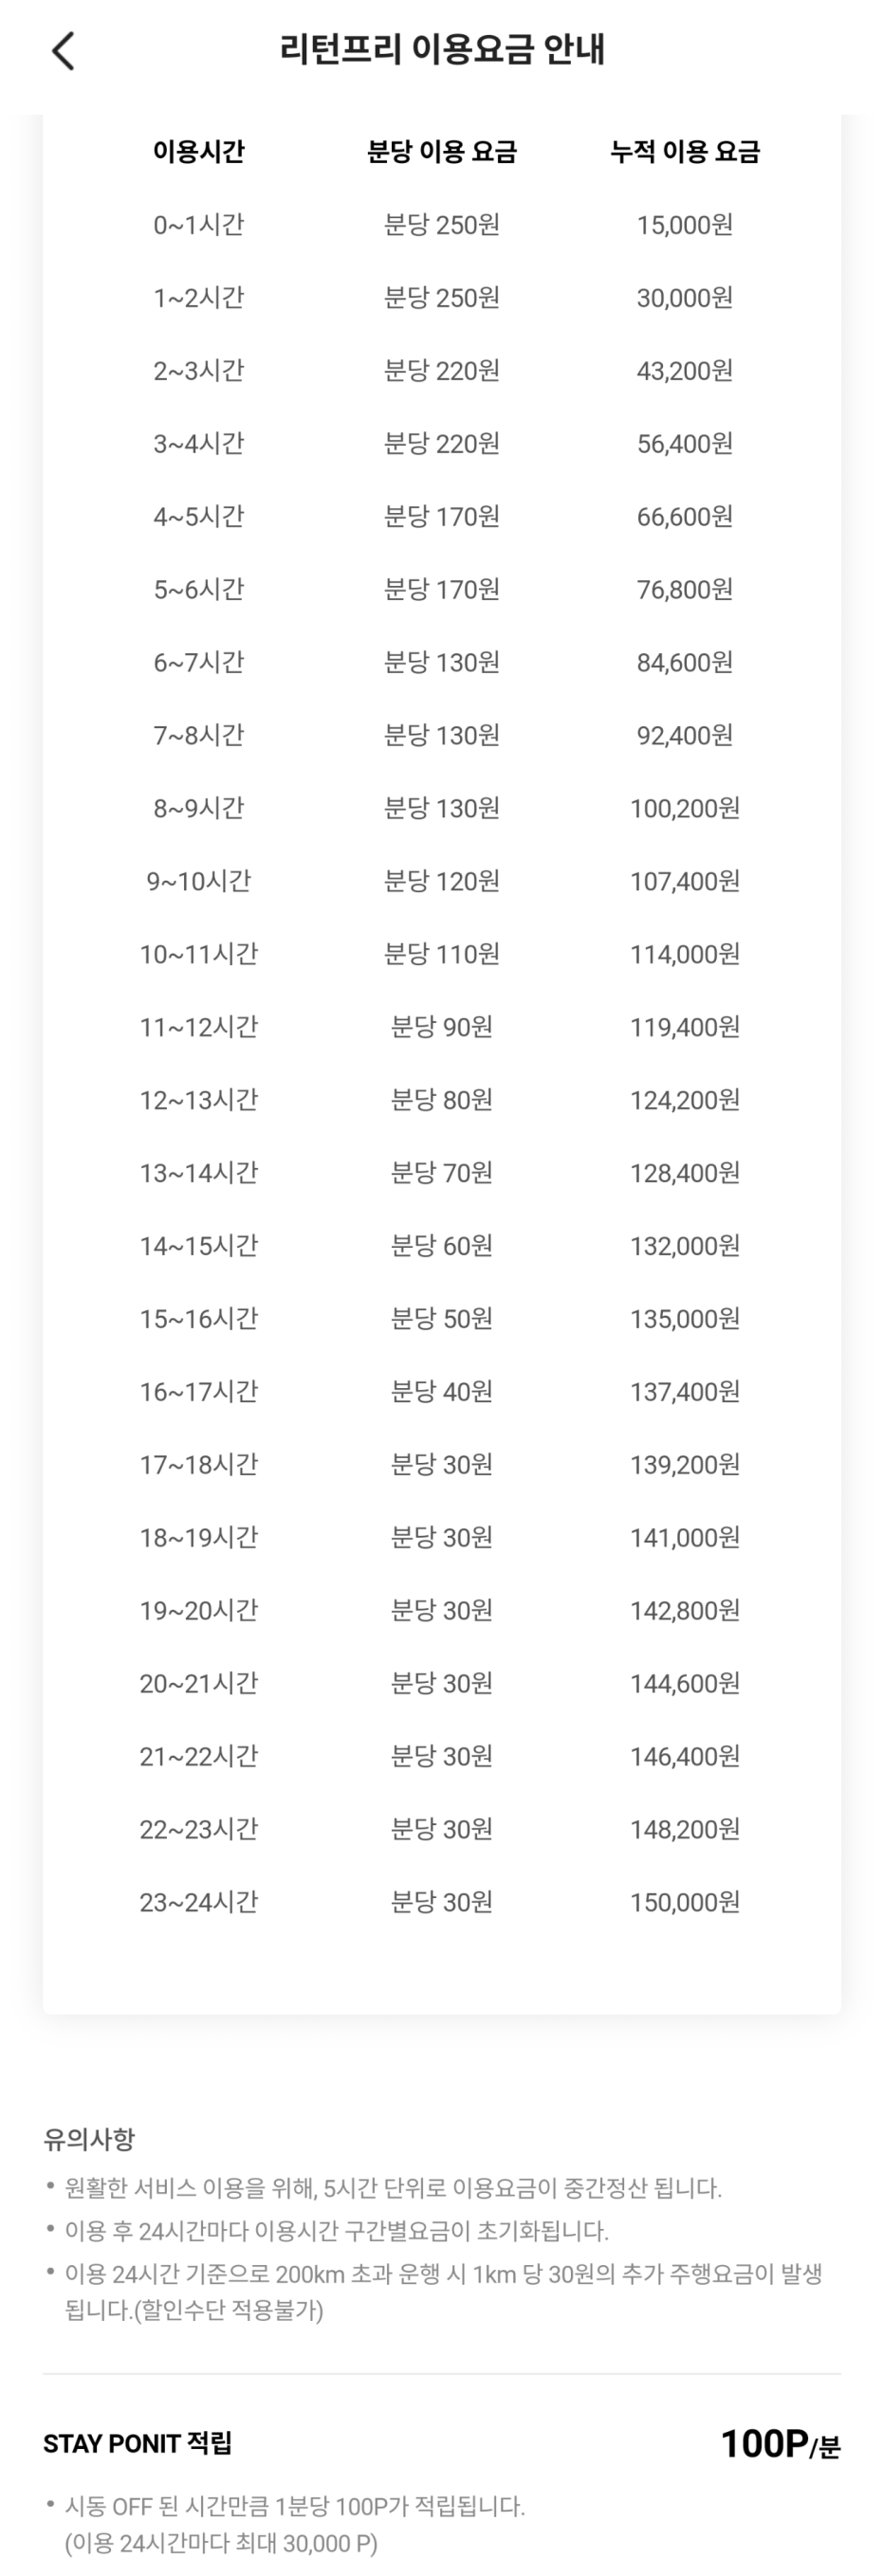Tap the STAY PONIT 적립 label

(138, 2443)
